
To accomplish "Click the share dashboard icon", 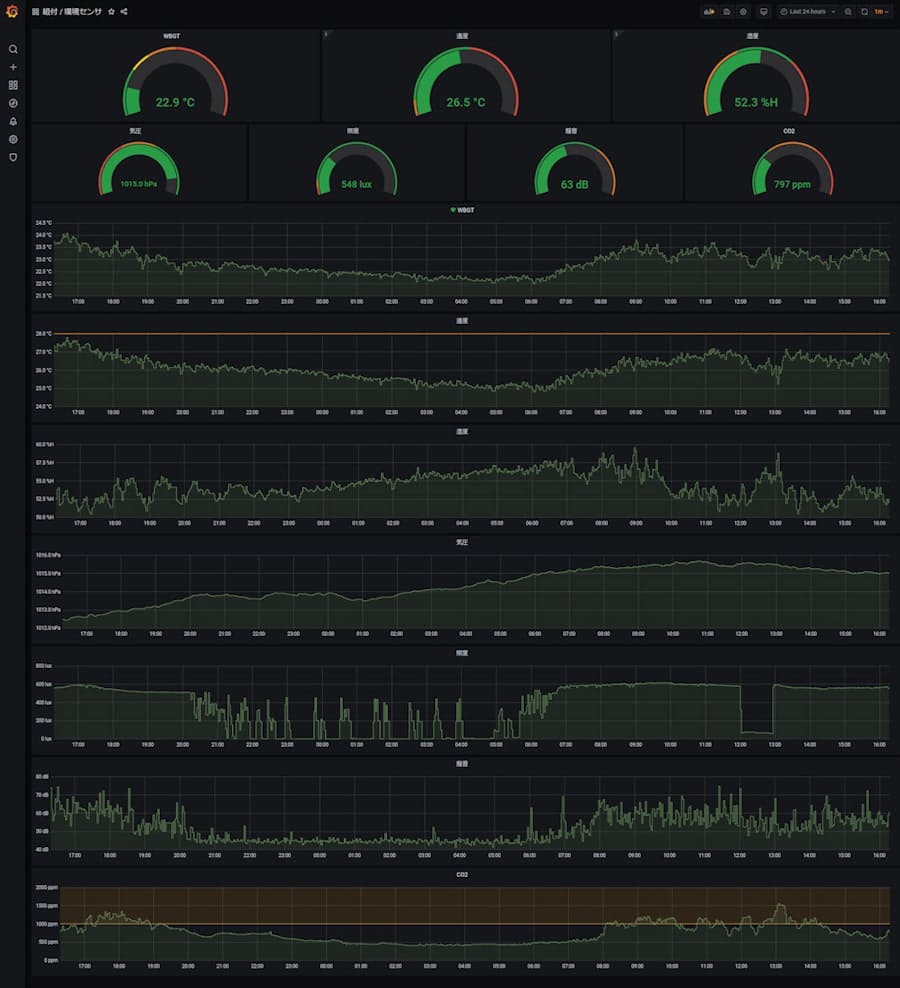I will tap(124, 12).
